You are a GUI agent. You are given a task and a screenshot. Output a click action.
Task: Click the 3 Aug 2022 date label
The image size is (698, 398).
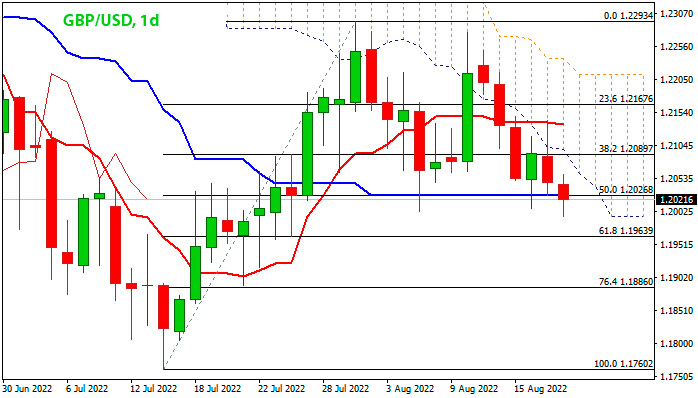[x=410, y=389]
